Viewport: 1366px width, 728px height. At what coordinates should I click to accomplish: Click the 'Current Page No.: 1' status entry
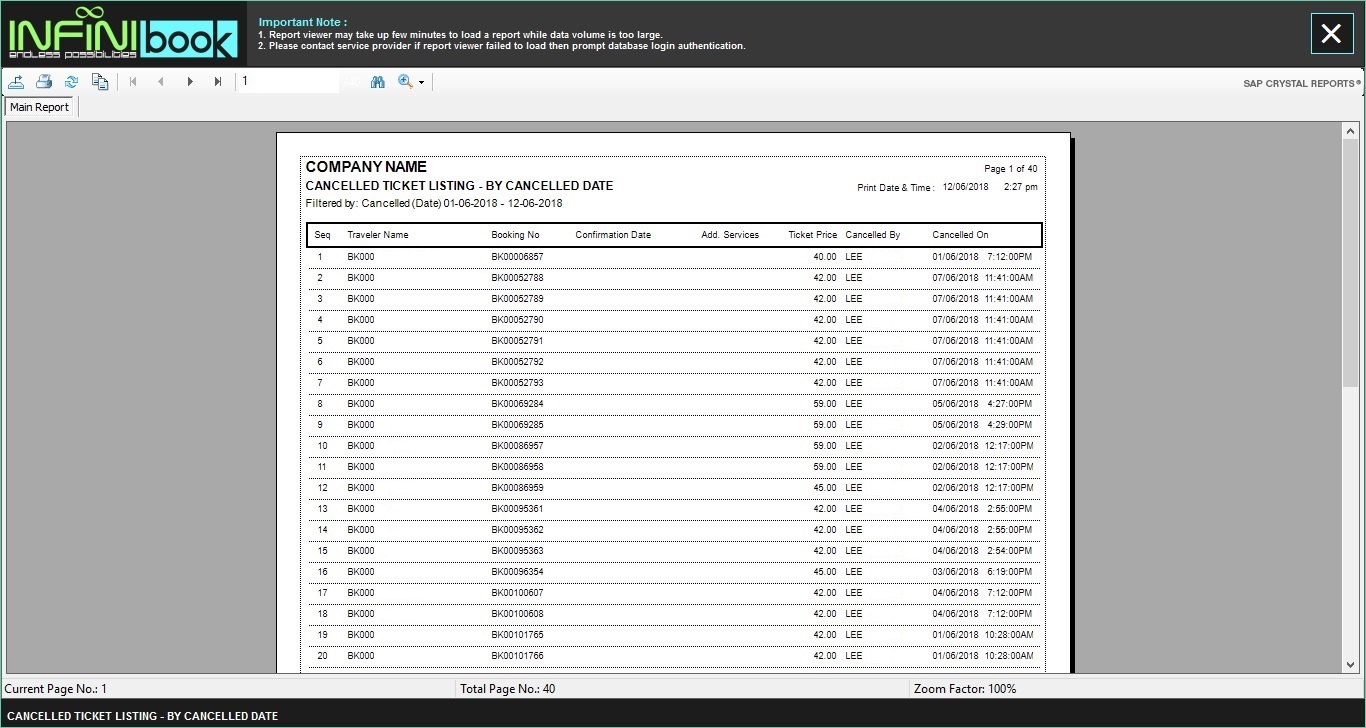coord(56,689)
